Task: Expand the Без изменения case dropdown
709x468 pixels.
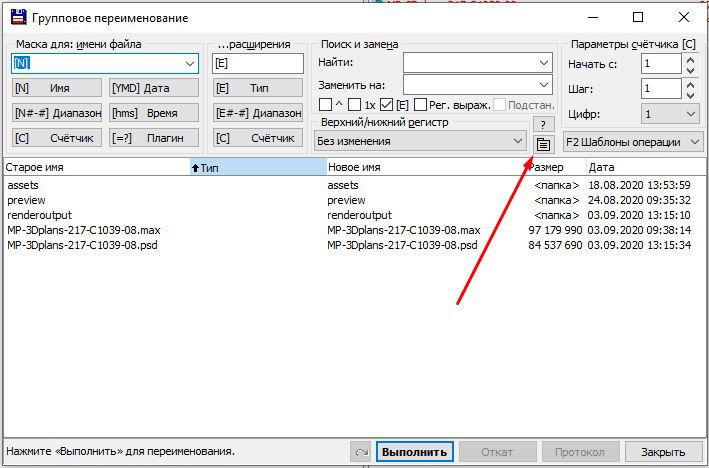Action: point(420,141)
